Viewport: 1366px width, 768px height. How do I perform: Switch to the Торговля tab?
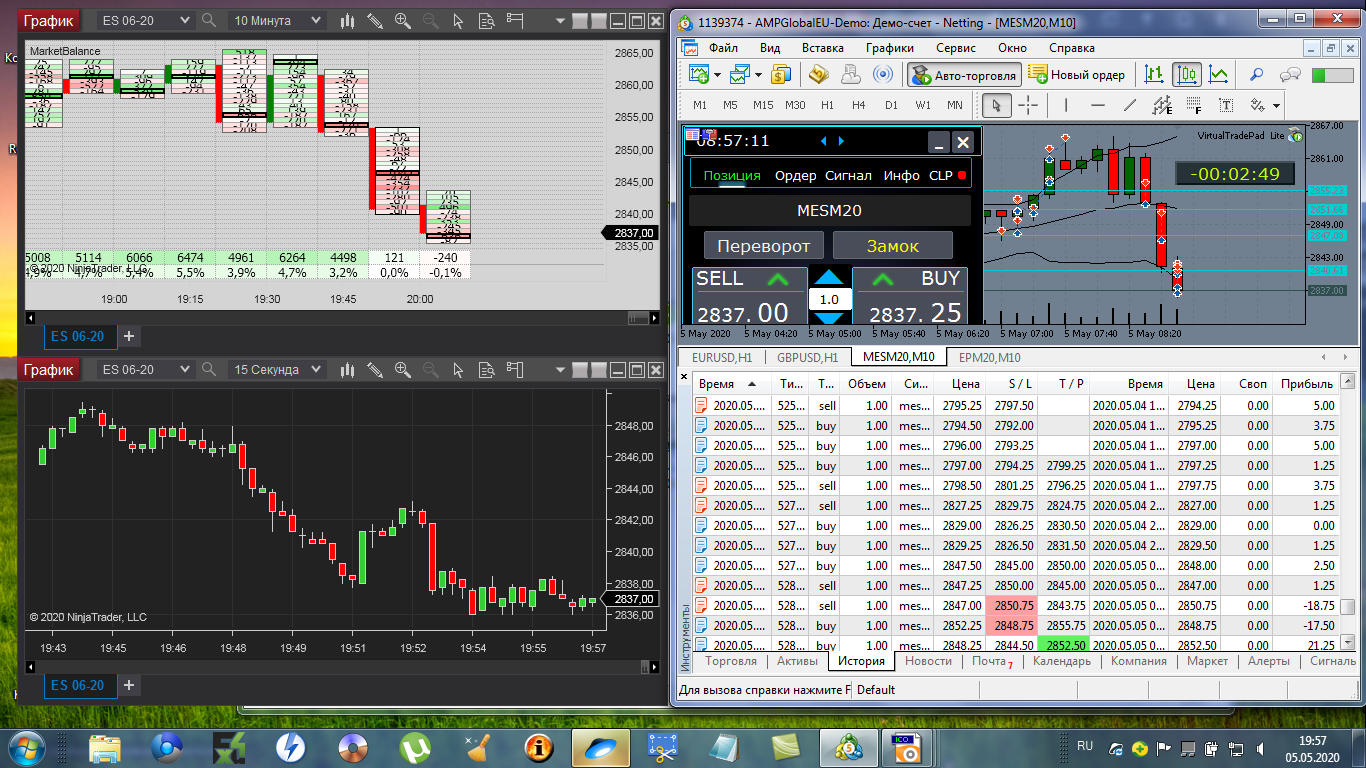731,661
